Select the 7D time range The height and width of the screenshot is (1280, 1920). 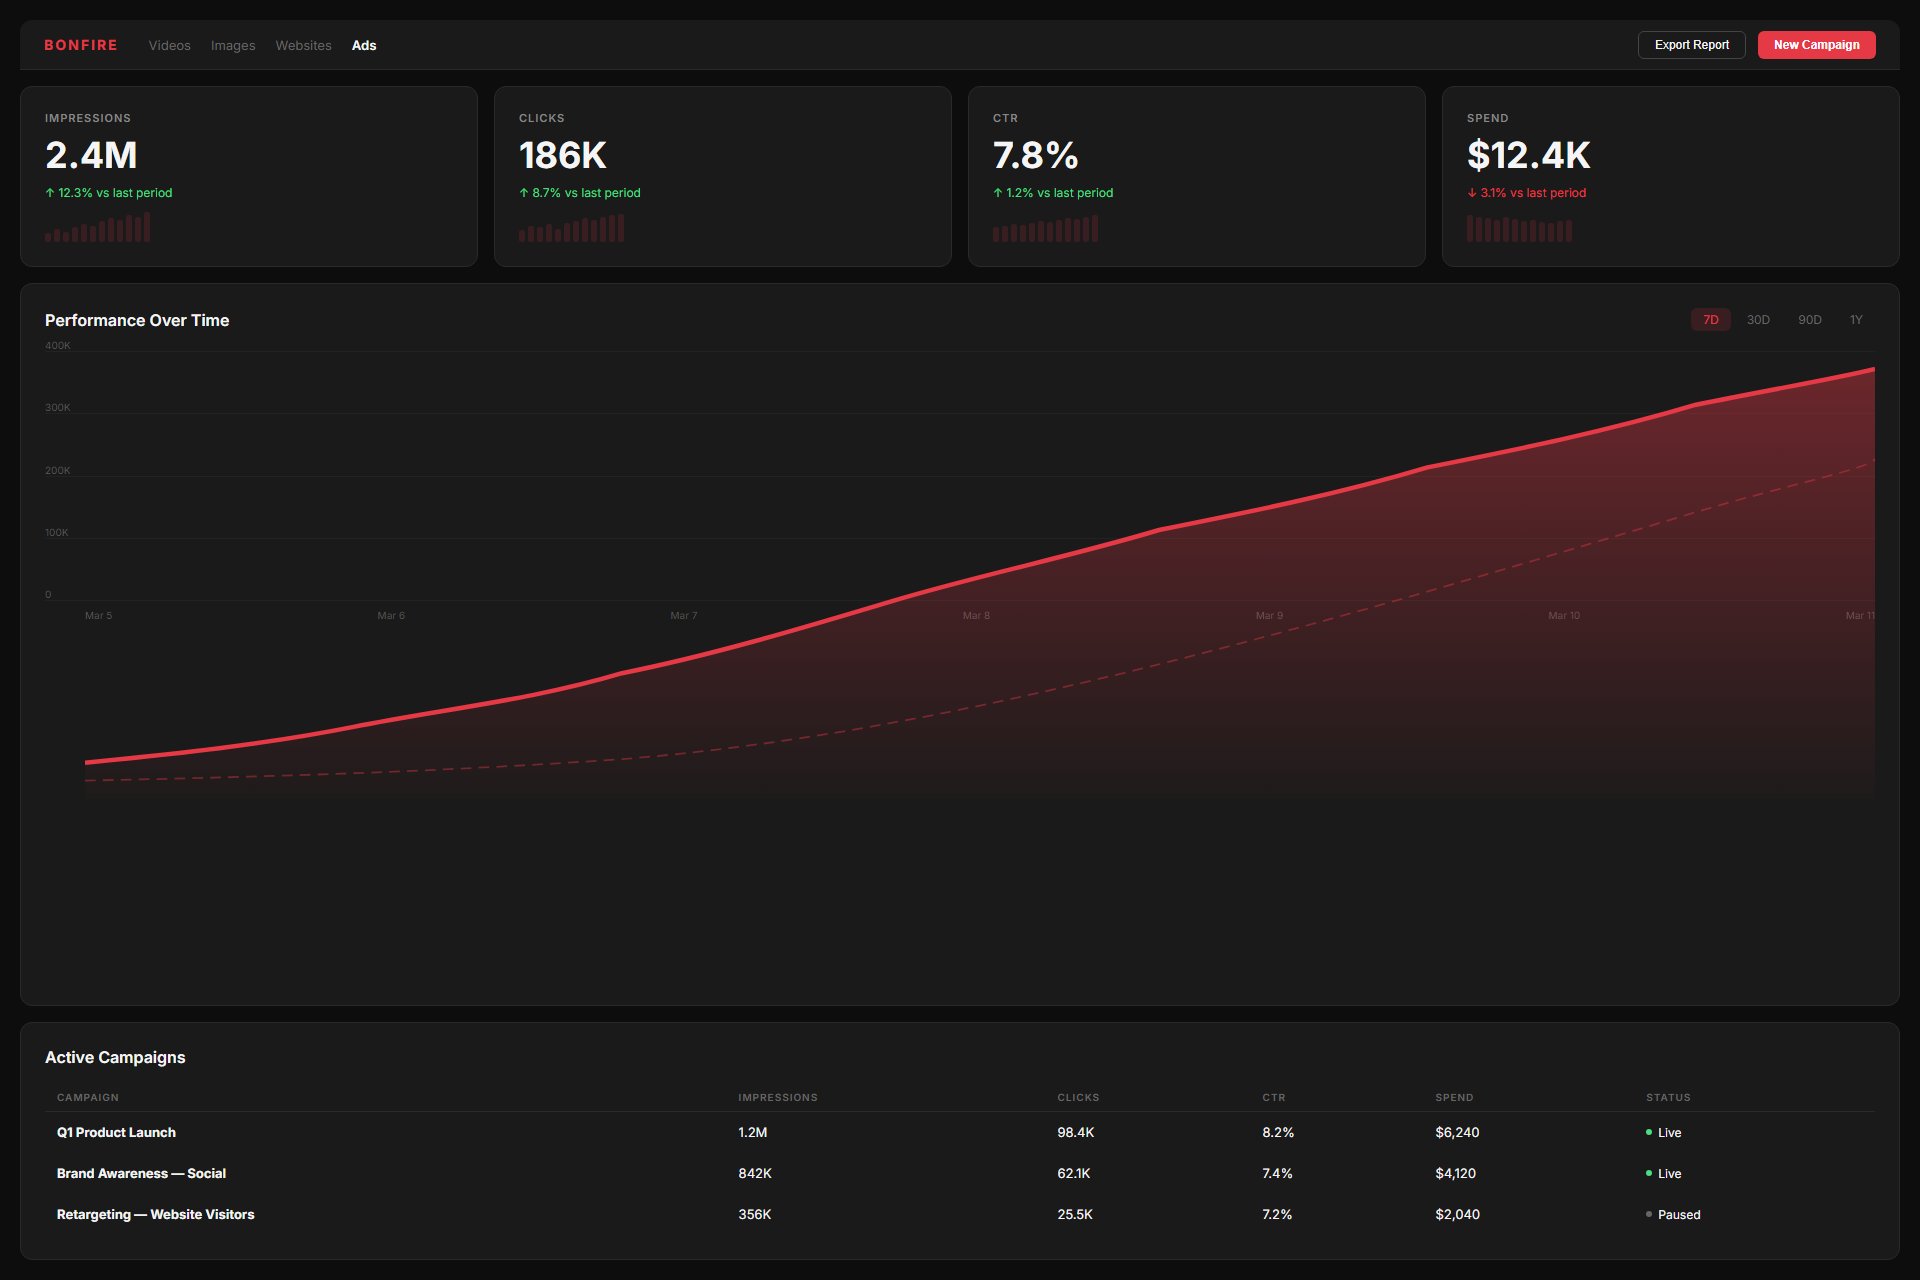[x=1710, y=320]
